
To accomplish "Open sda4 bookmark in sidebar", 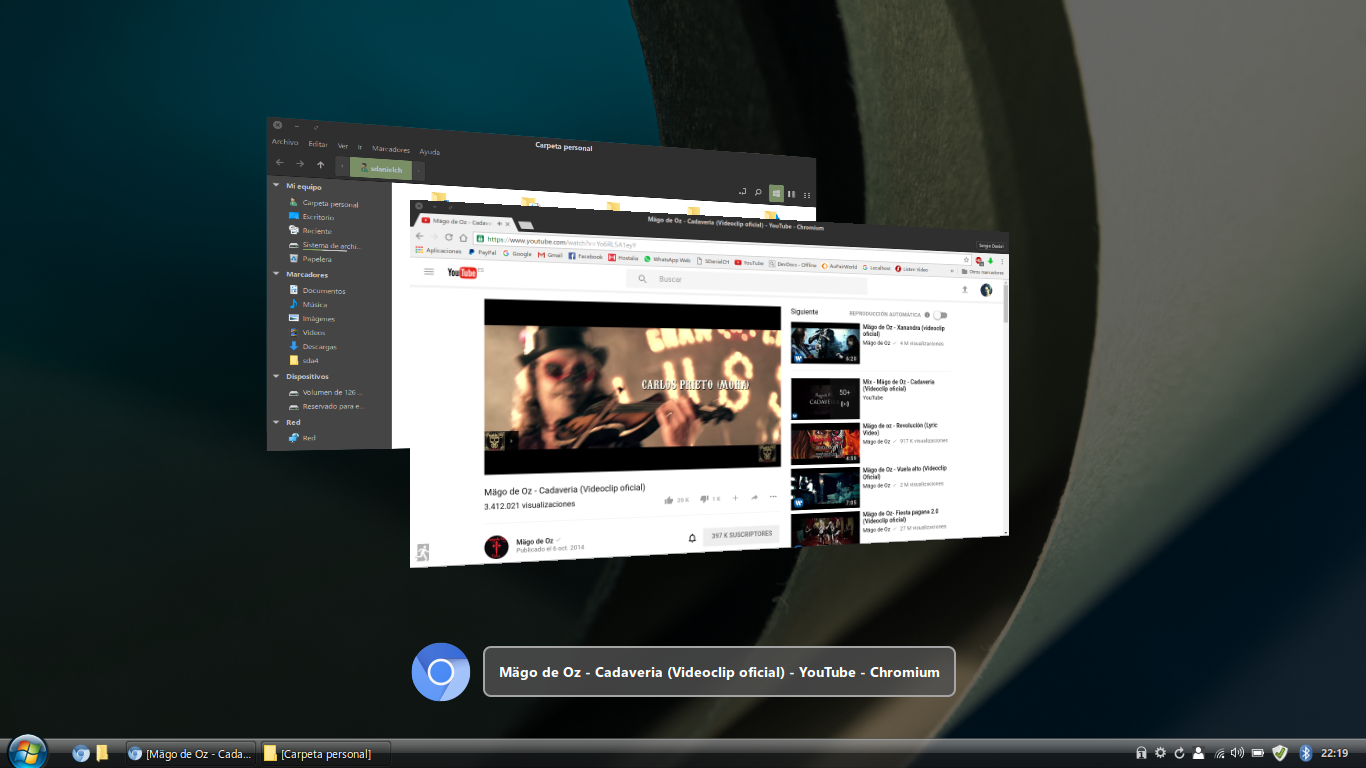I will click(304, 360).
